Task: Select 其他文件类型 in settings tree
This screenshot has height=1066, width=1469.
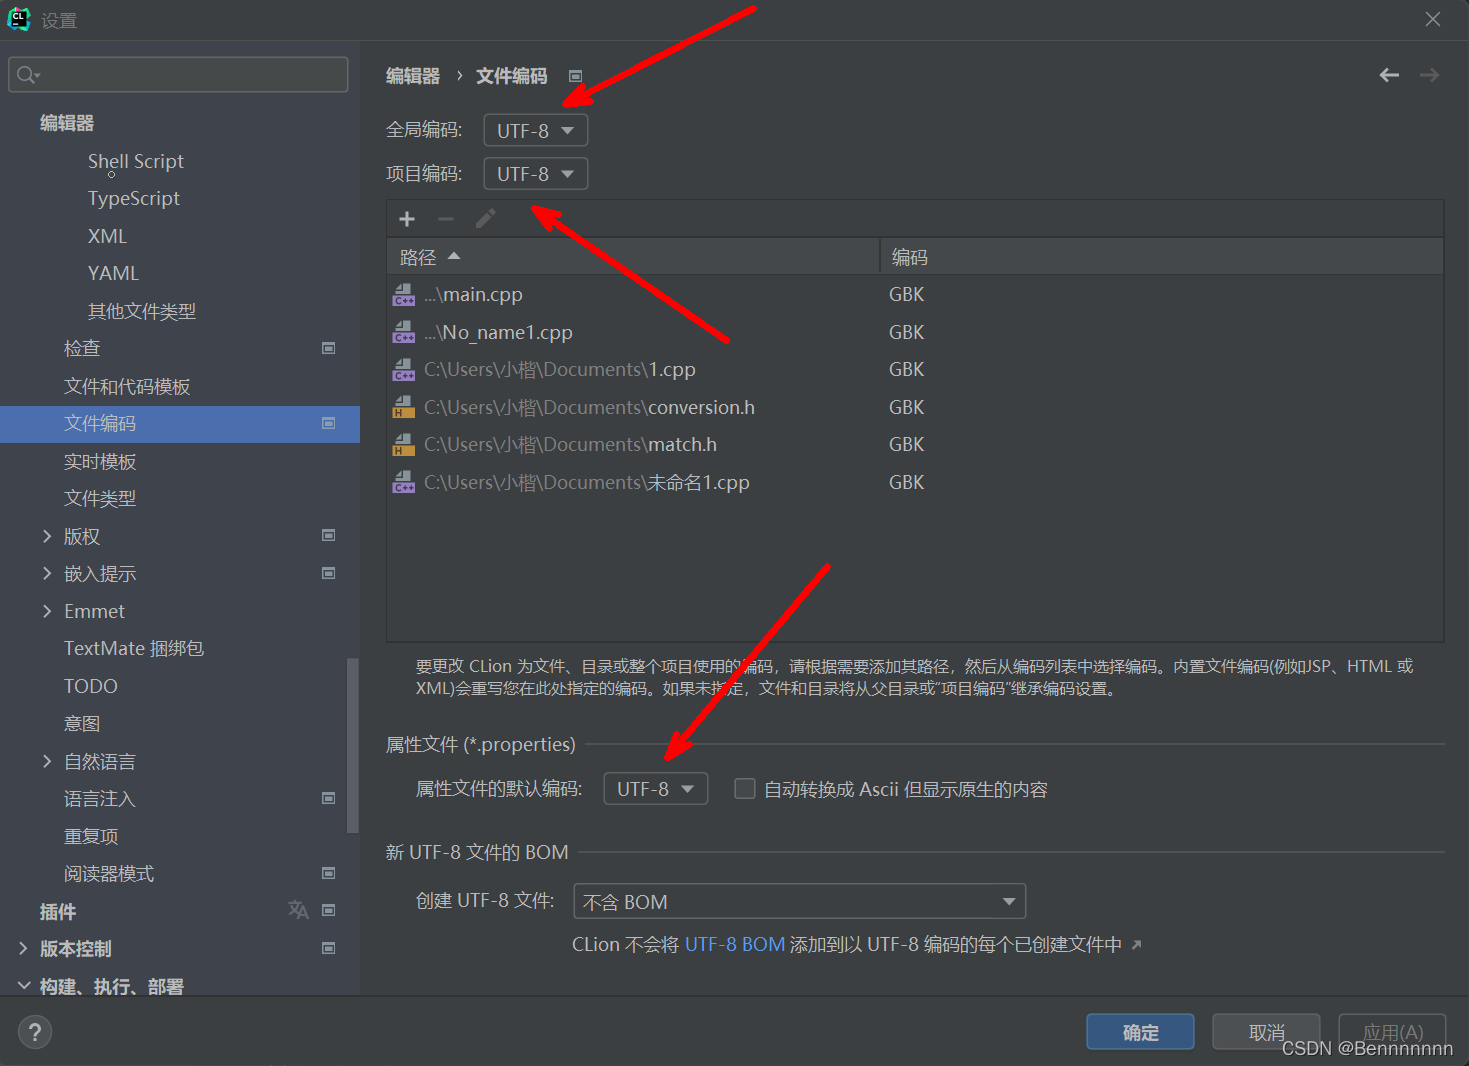Action: coord(142,311)
